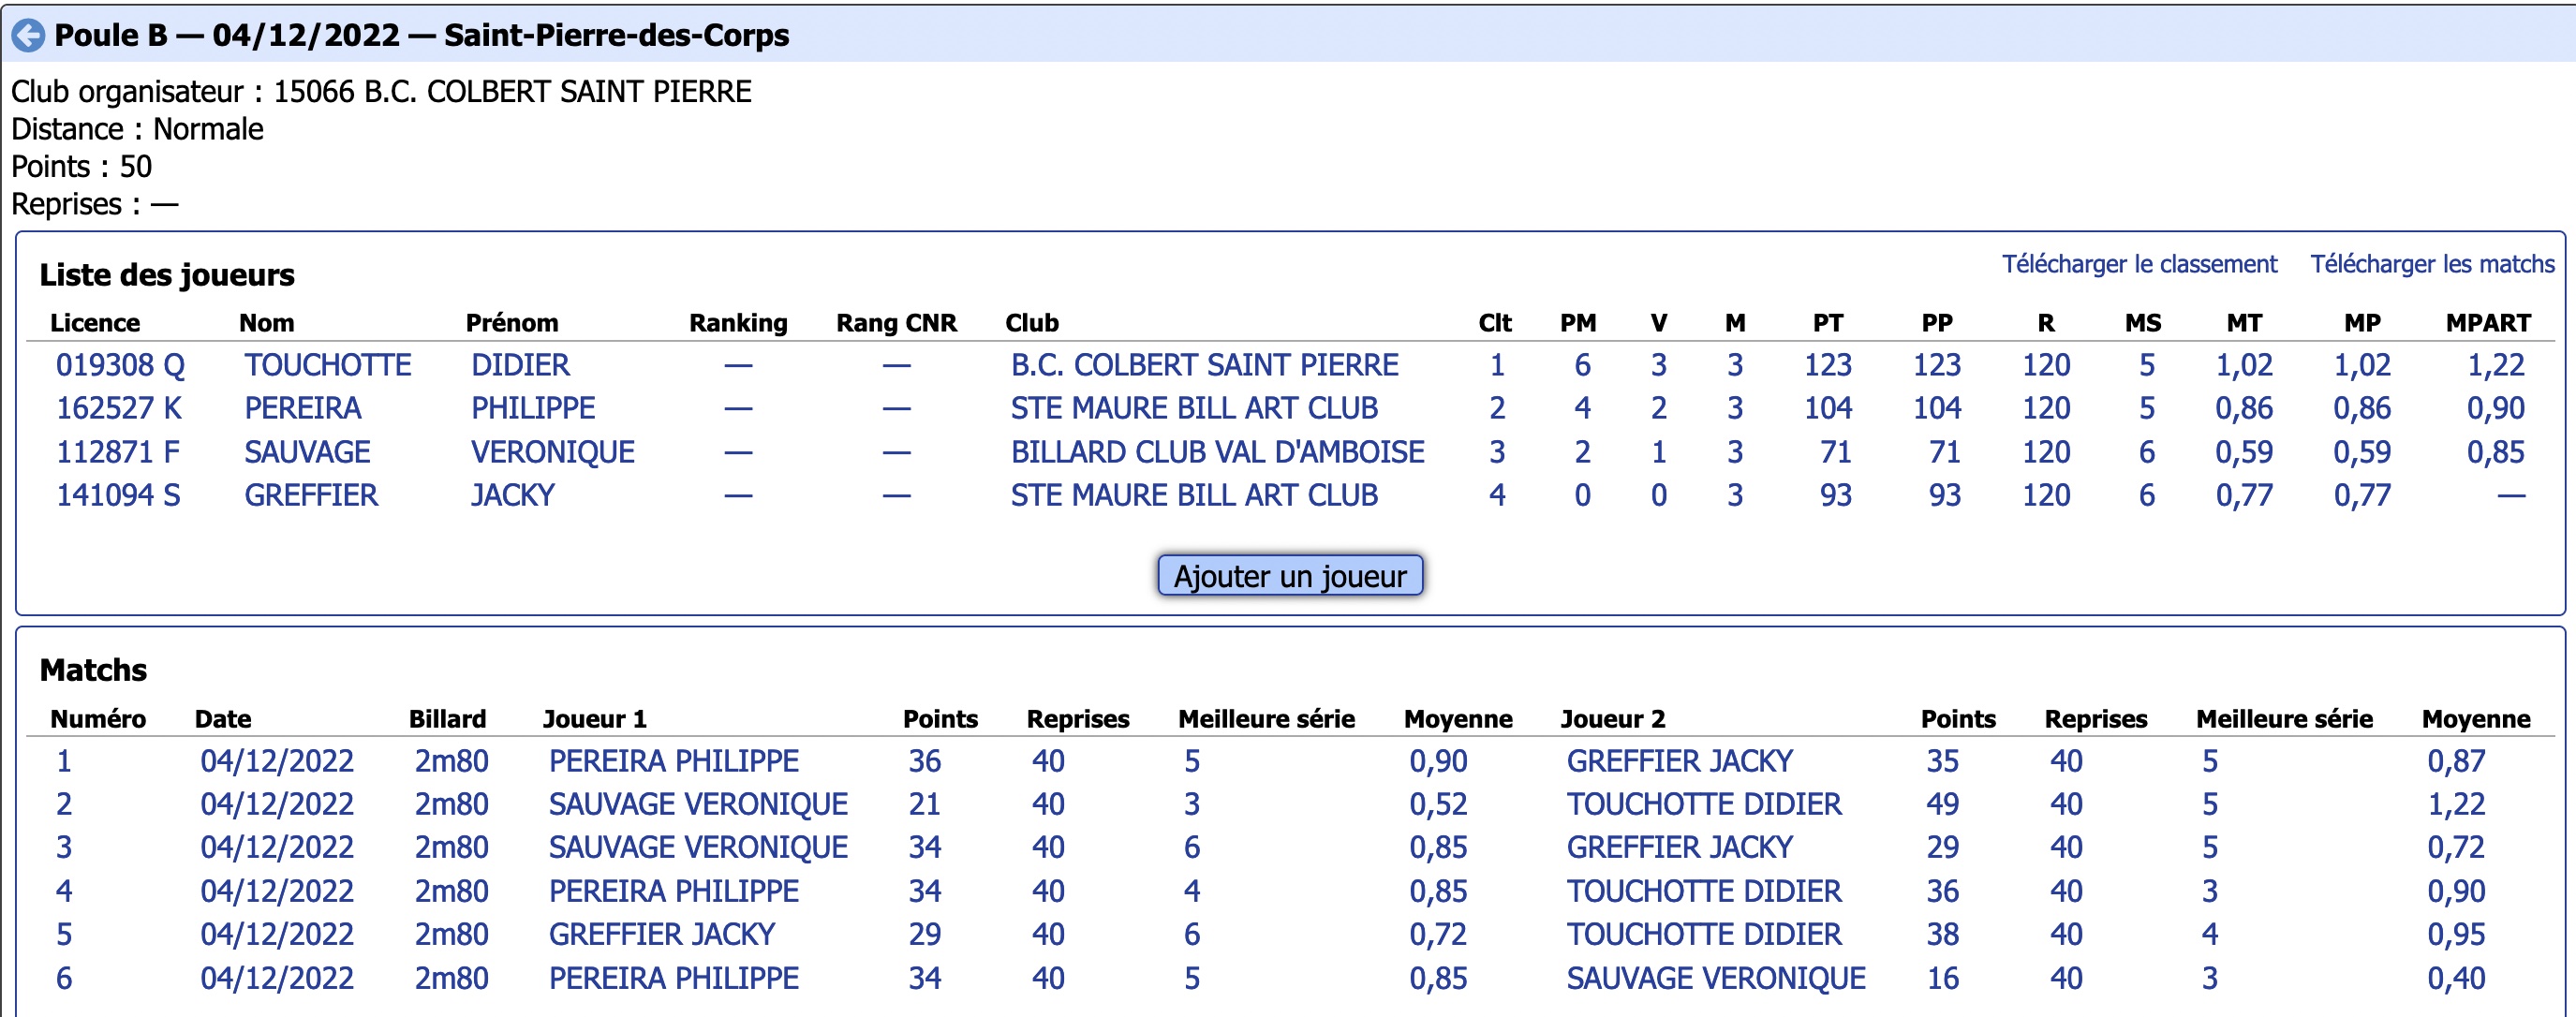Click the Rang CNR column header
The width and height of the screenshot is (2576, 1017).
tap(896, 323)
